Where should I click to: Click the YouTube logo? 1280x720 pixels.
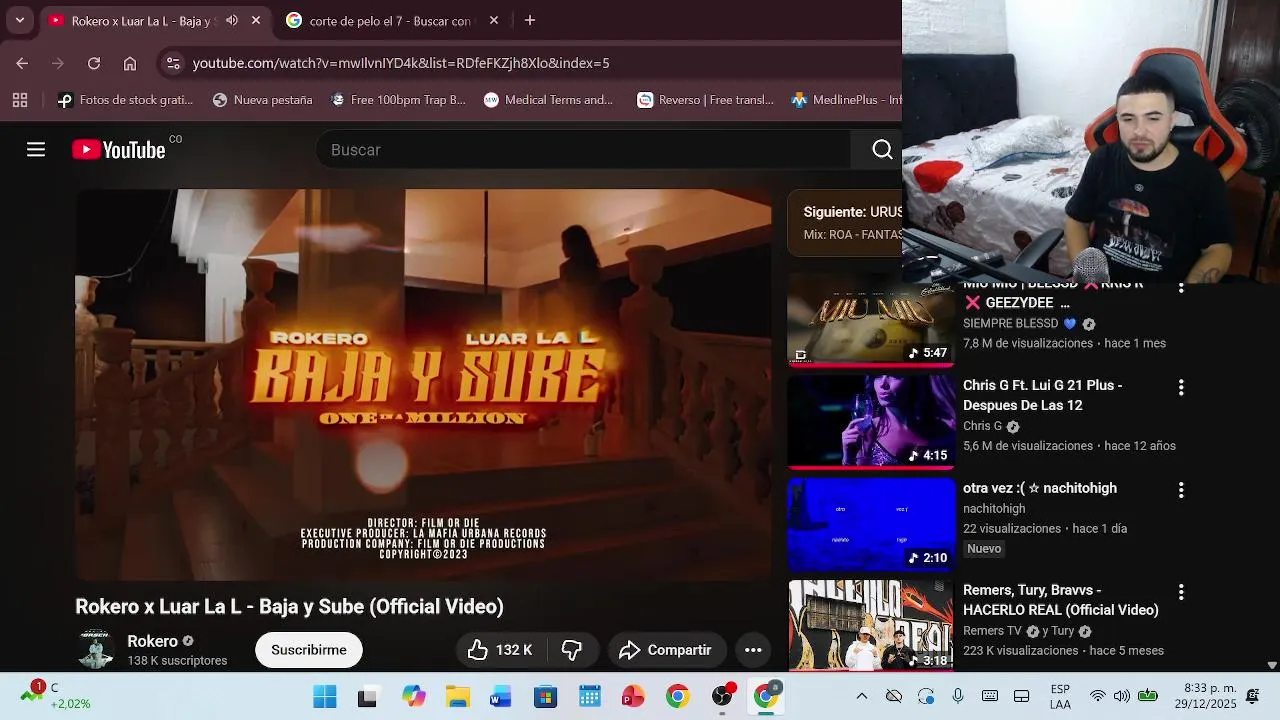(x=119, y=150)
